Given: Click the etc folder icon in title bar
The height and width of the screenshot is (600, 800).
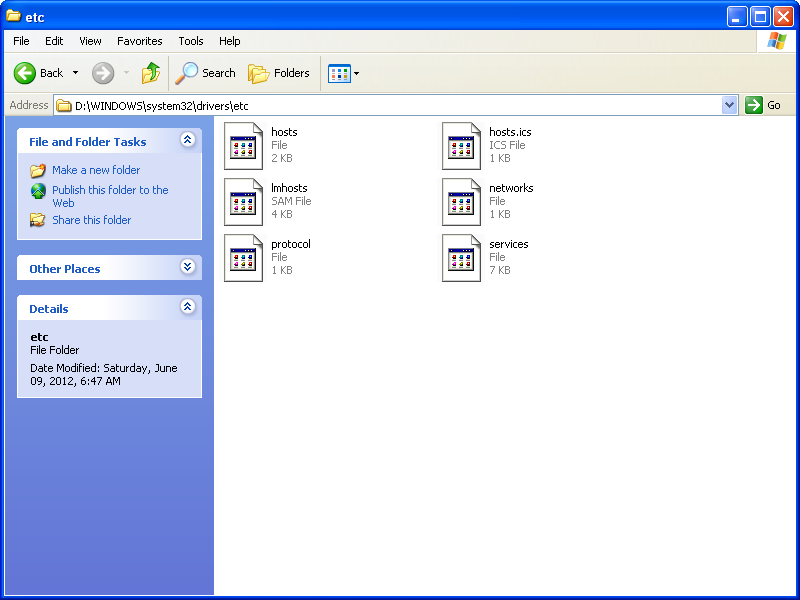Looking at the screenshot, I should point(13,16).
